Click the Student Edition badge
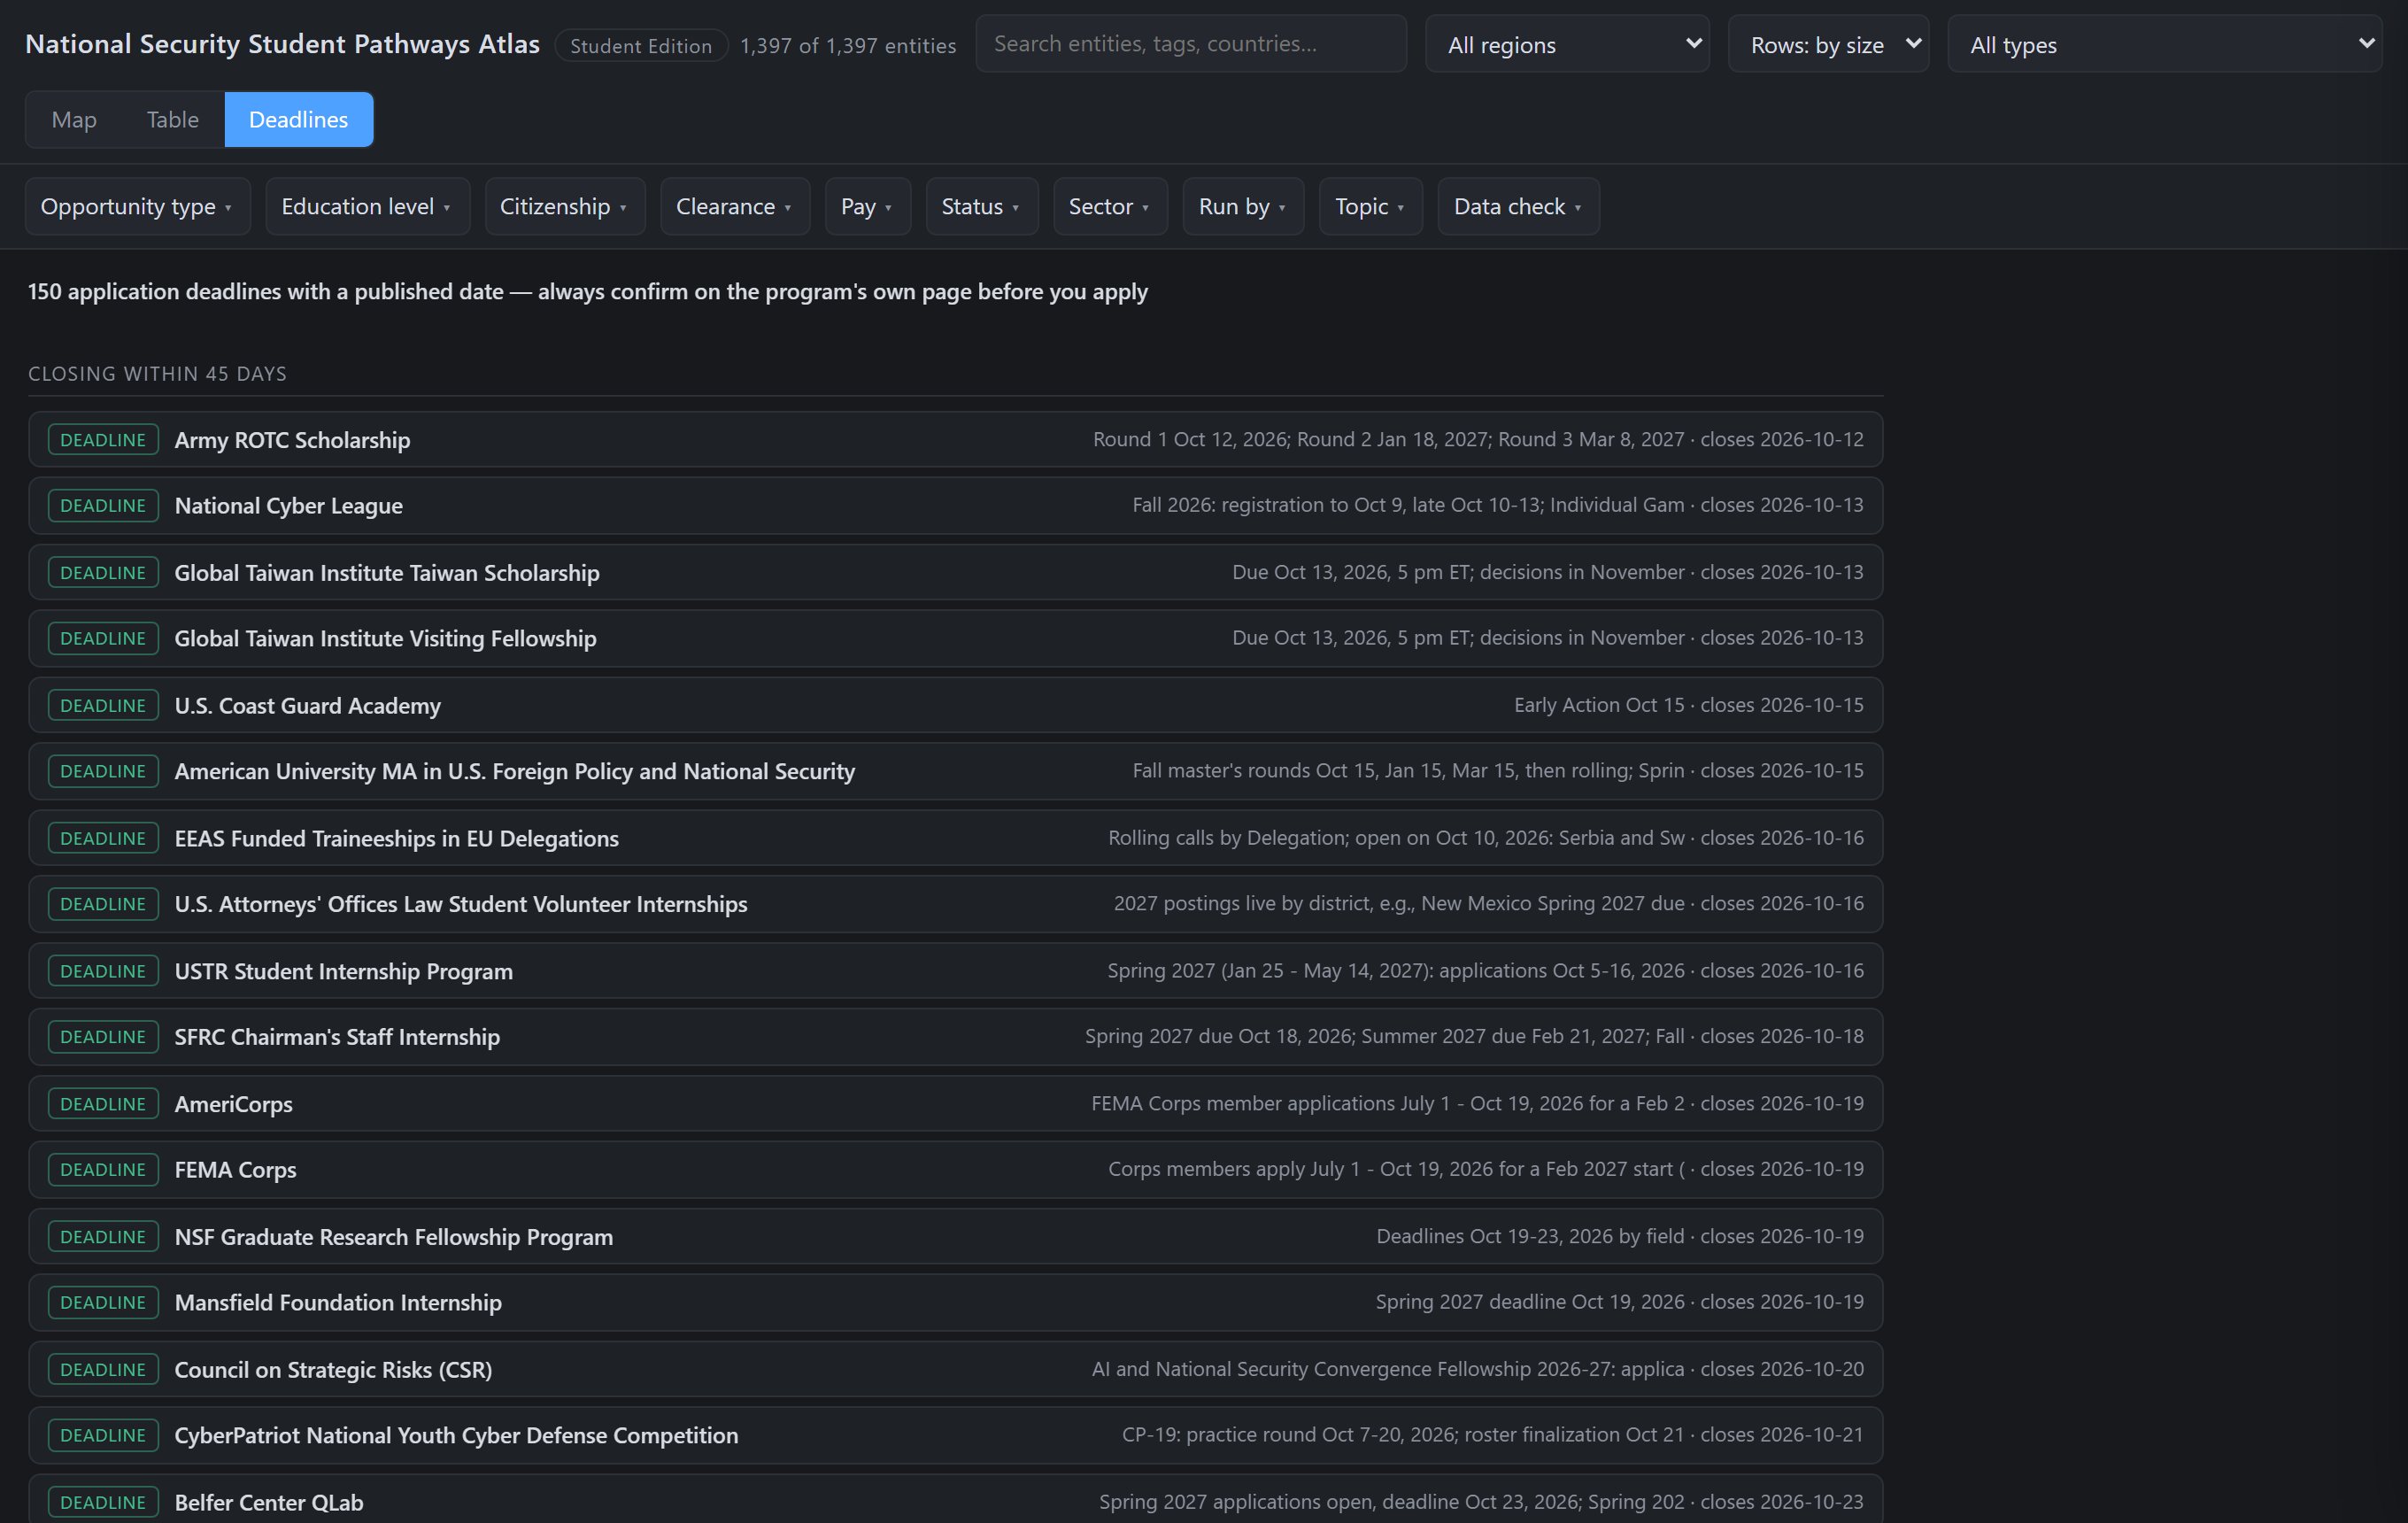Viewport: 2408px width, 1523px height. (x=641, y=46)
